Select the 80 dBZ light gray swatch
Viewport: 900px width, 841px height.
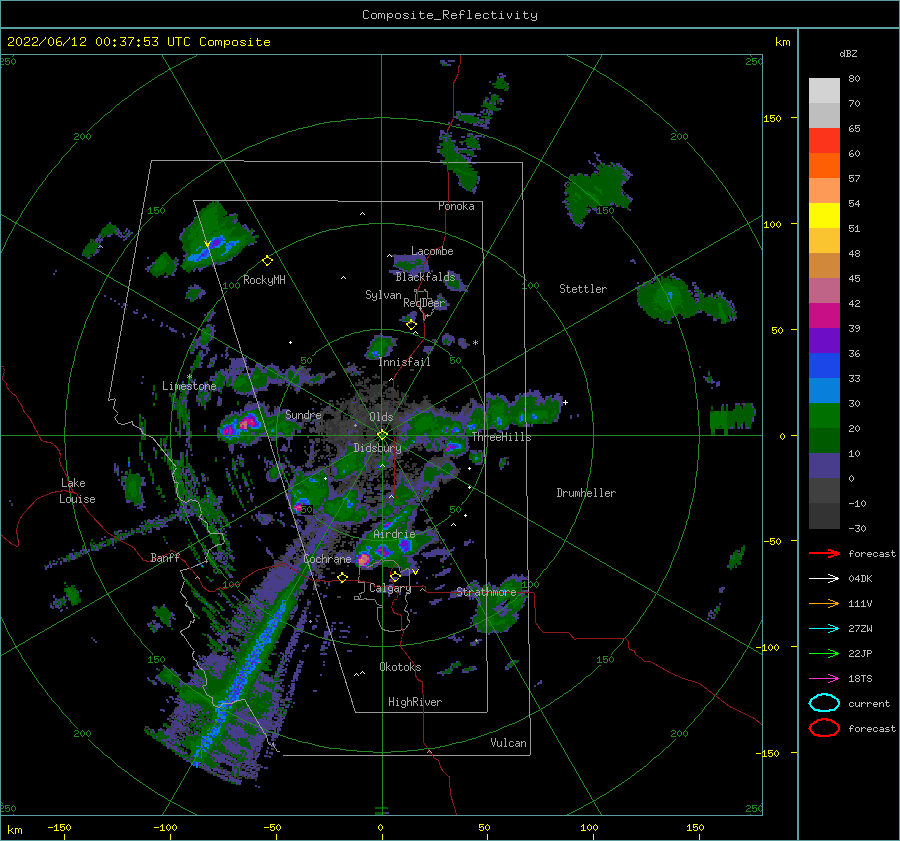[824, 90]
